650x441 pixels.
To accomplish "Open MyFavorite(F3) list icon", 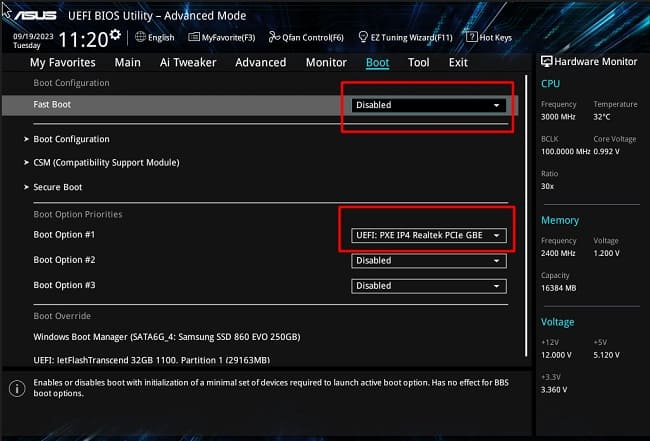I will tap(194, 37).
